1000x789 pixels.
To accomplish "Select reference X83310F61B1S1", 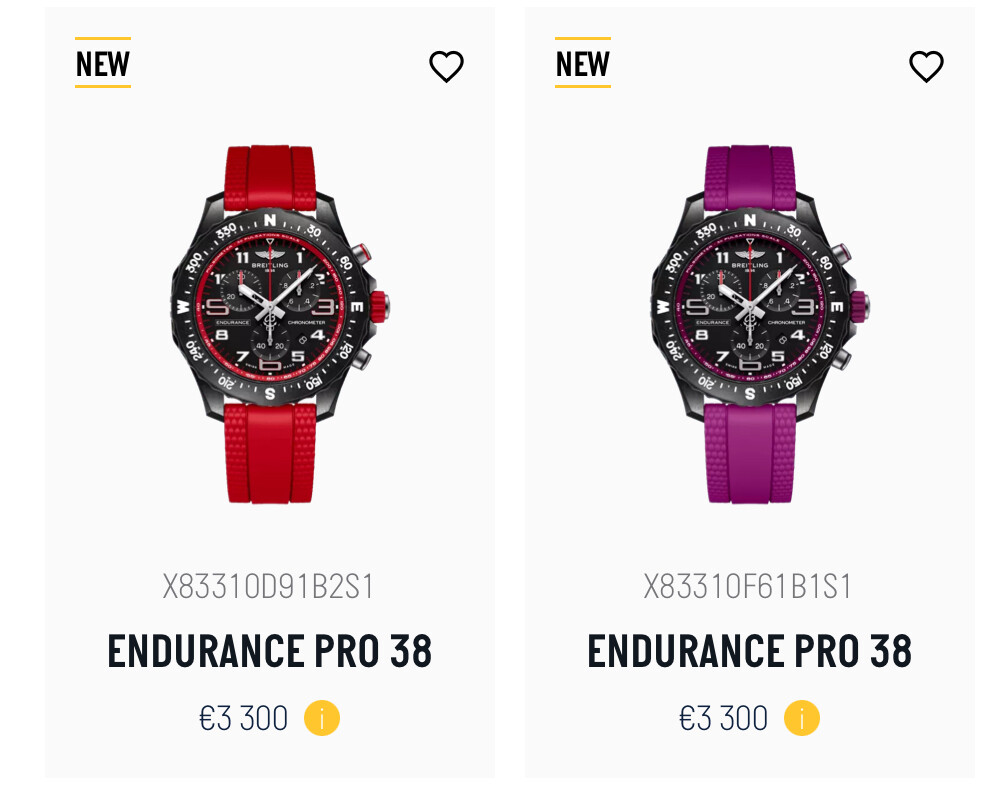I will tap(747, 587).
